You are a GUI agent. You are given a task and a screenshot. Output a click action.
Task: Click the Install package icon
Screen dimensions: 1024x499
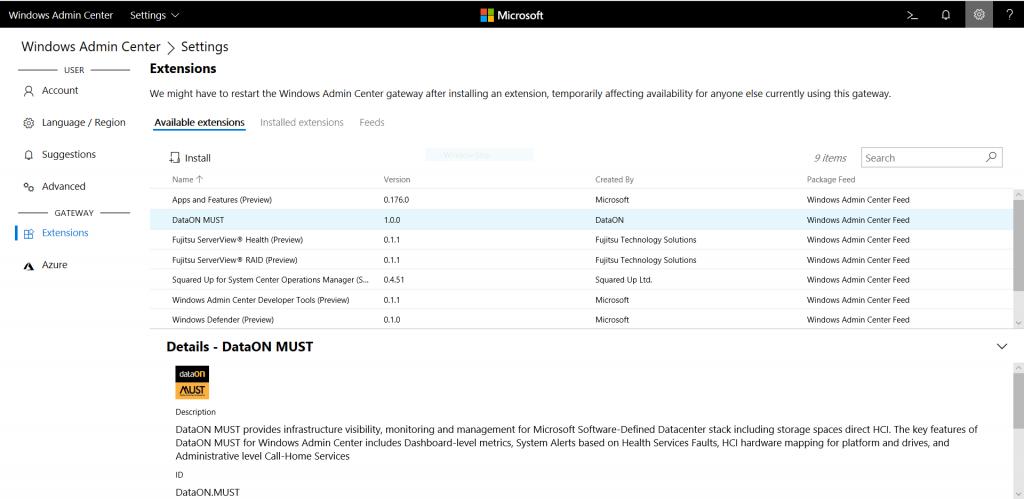pos(174,157)
